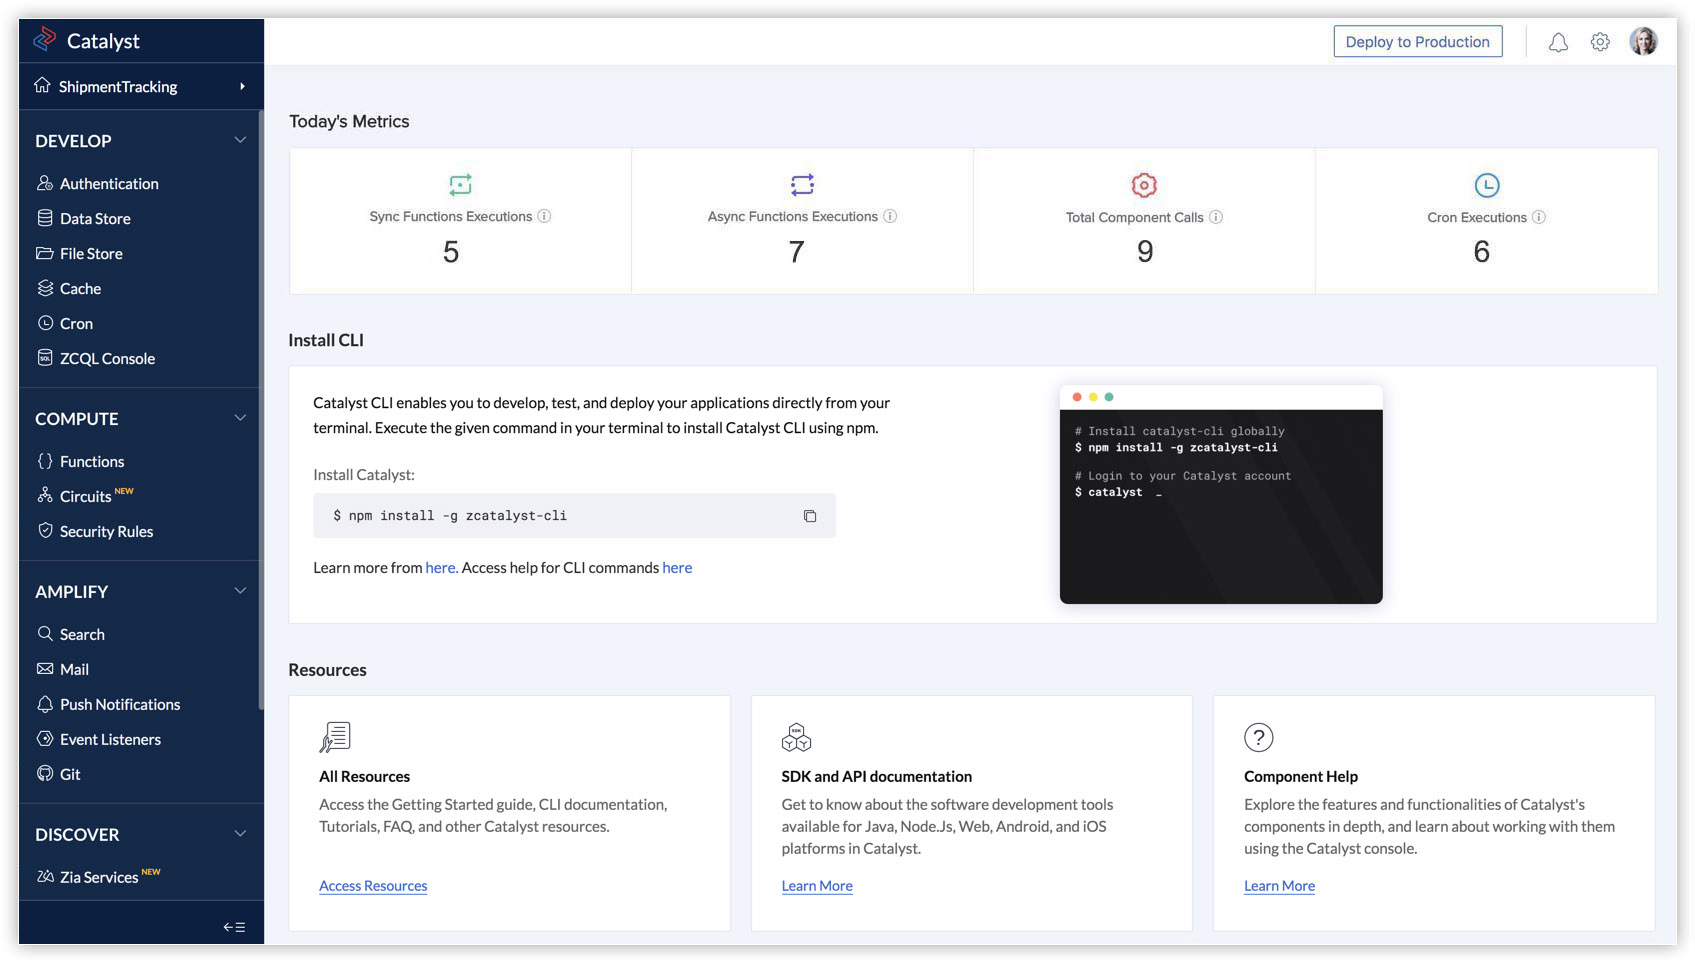Viewport: 1695px width, 963px height.
Task: Click the Today's Metrics heading
Action: click(x=349, y=121)
